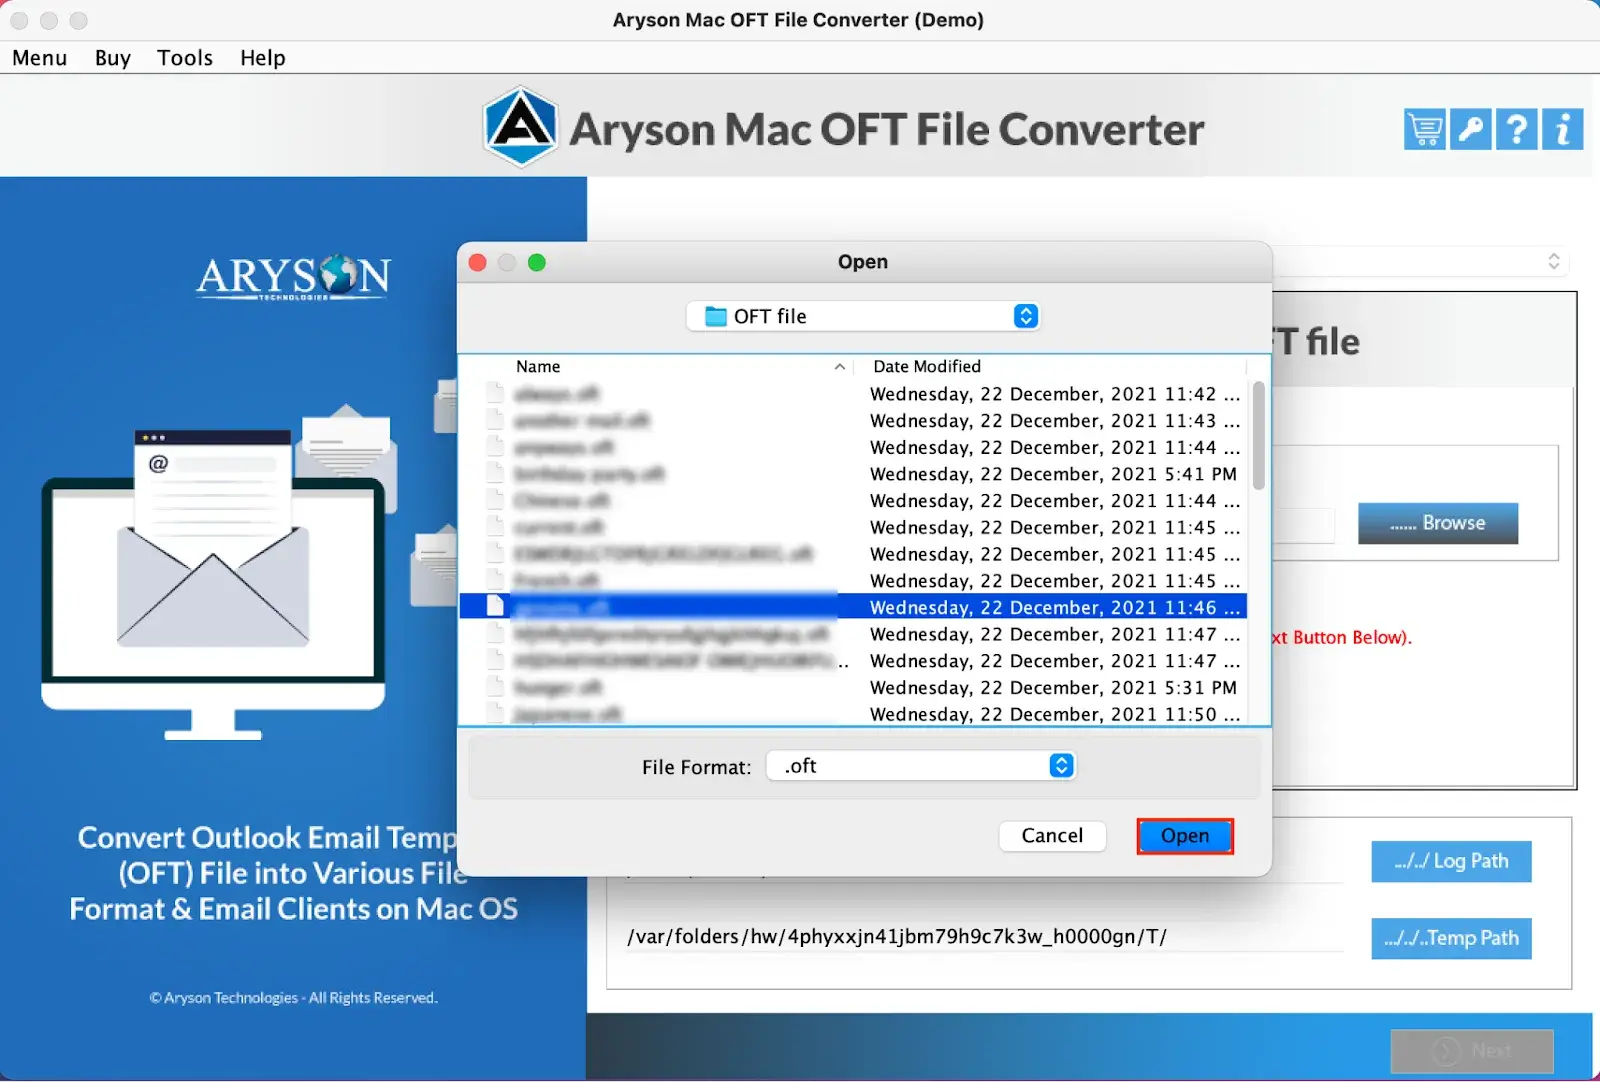Image resolution: width=1600 pixels, height=1083 pixels.
Task: Click the Temp Path button
Action: 1451,938
